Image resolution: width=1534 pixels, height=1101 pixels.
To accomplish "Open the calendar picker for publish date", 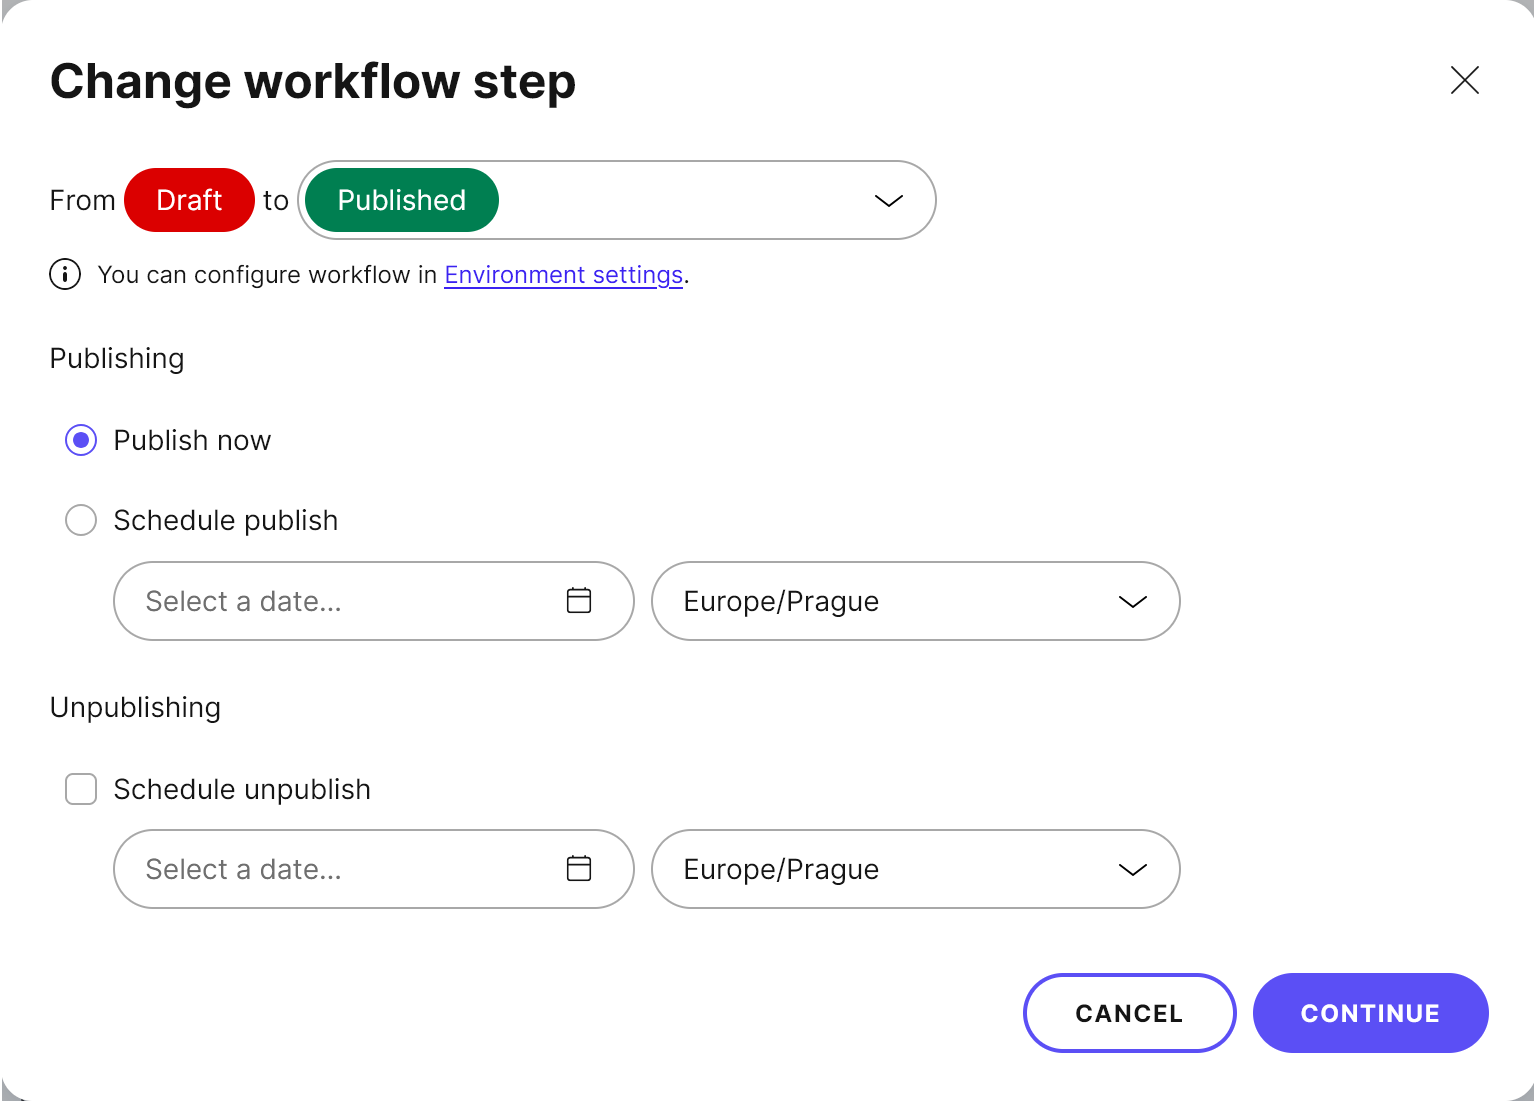I will [579, 600].
